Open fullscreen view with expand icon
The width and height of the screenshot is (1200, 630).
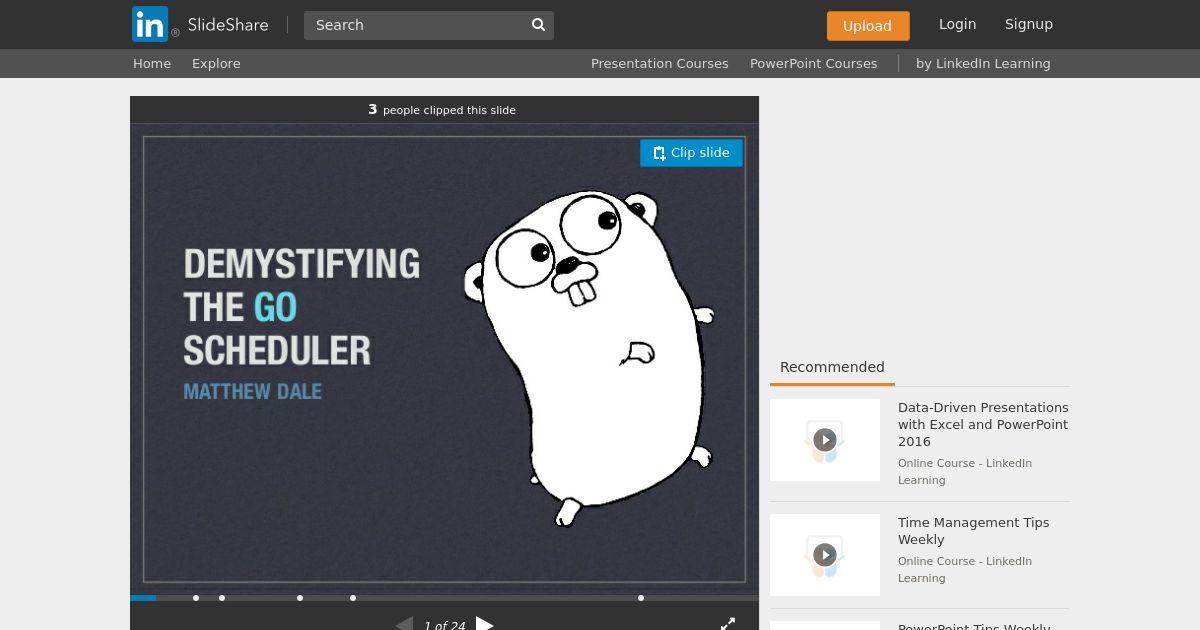click(x=728, y=623)
